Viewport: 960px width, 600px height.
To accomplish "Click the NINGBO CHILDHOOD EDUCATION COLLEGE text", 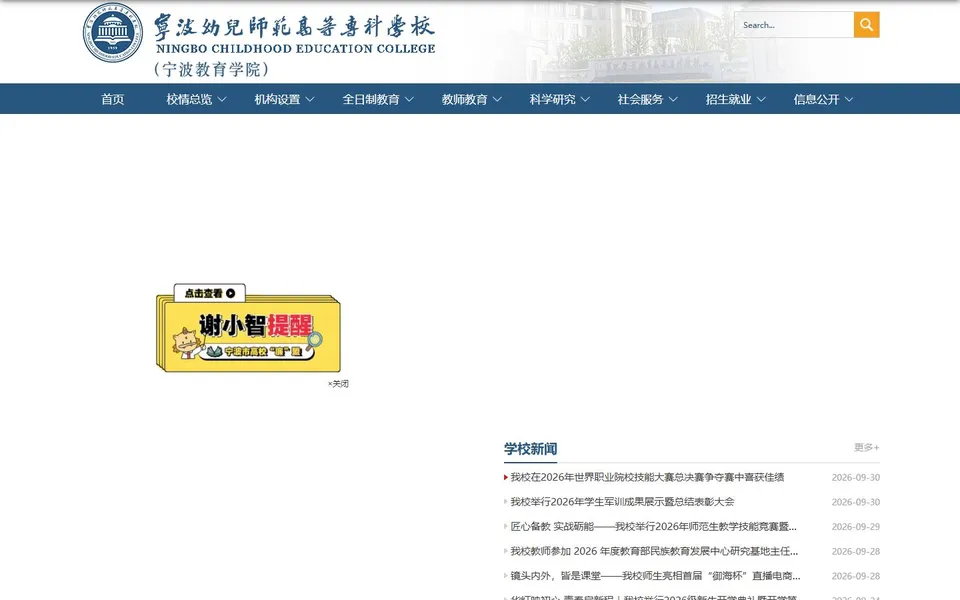I will (296, 48).
